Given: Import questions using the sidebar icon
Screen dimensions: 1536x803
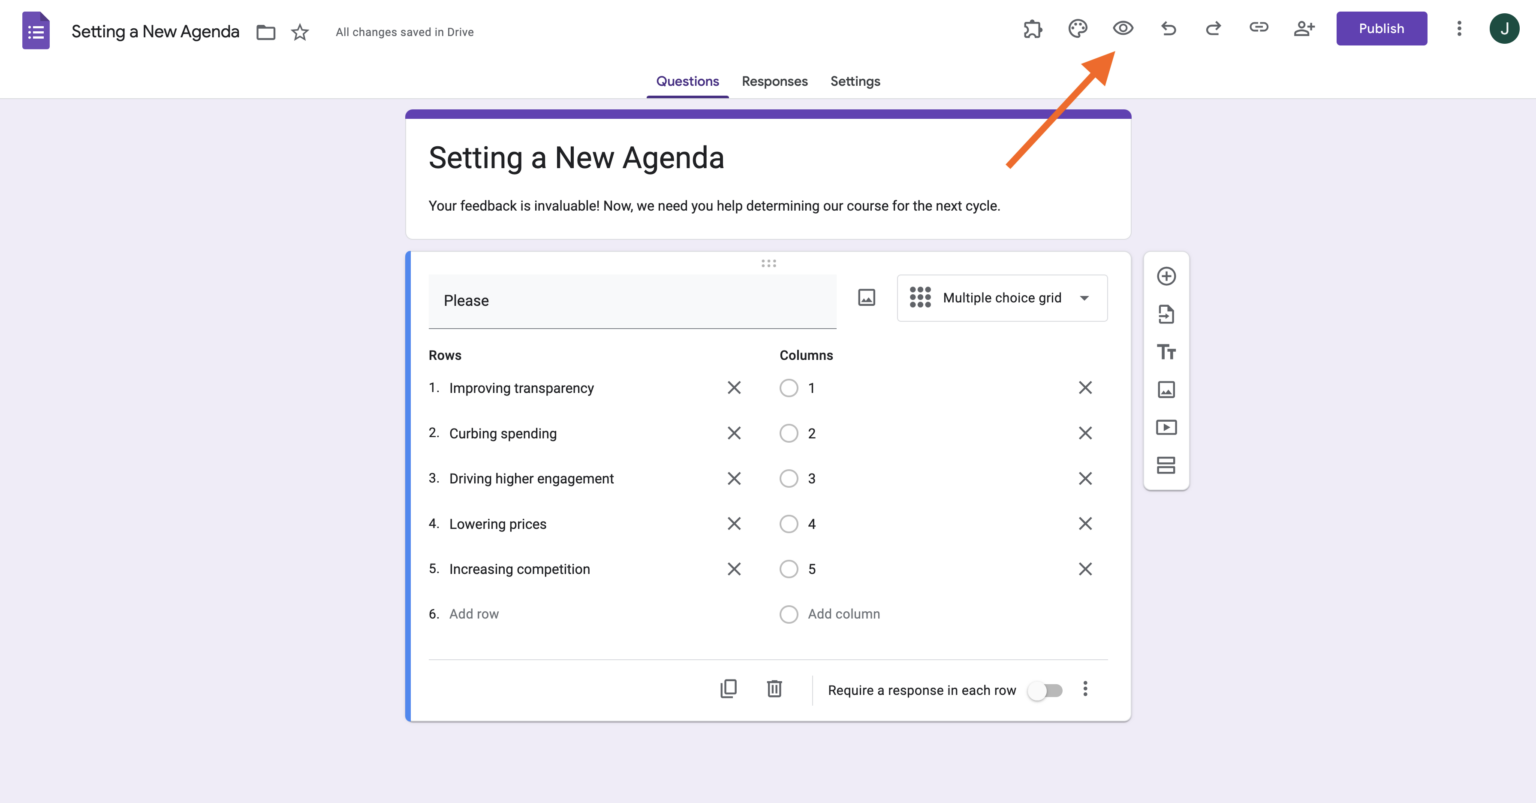Looking at the screenshot, I should pyautogui.click(x=1166, y=314).
